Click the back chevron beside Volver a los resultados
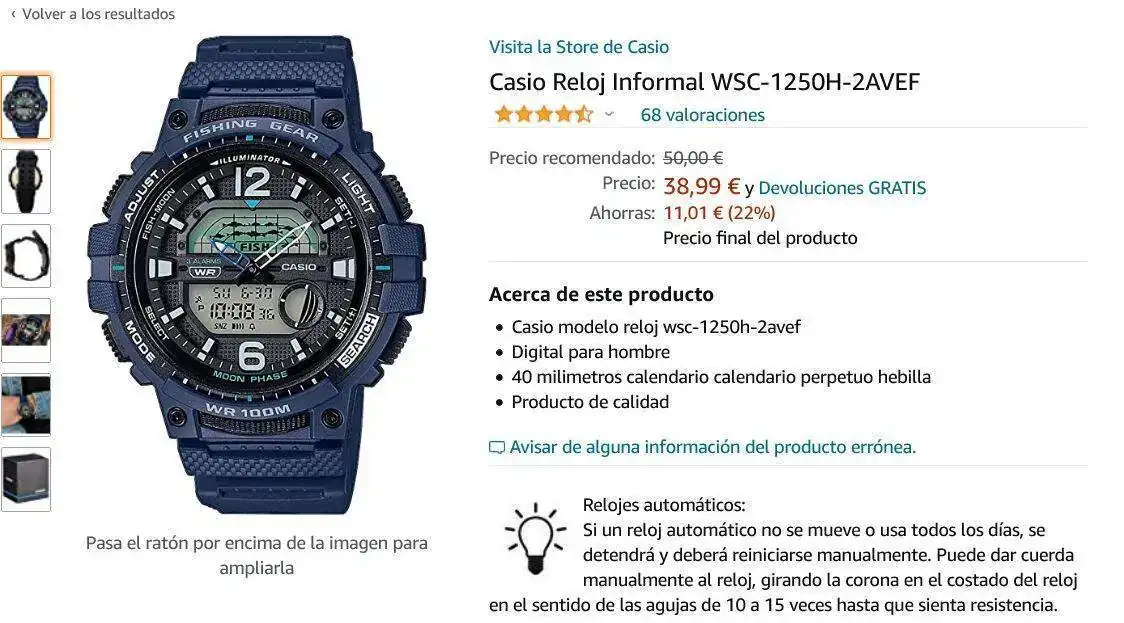Viewport: 1124px width, 623px height. 13,14
